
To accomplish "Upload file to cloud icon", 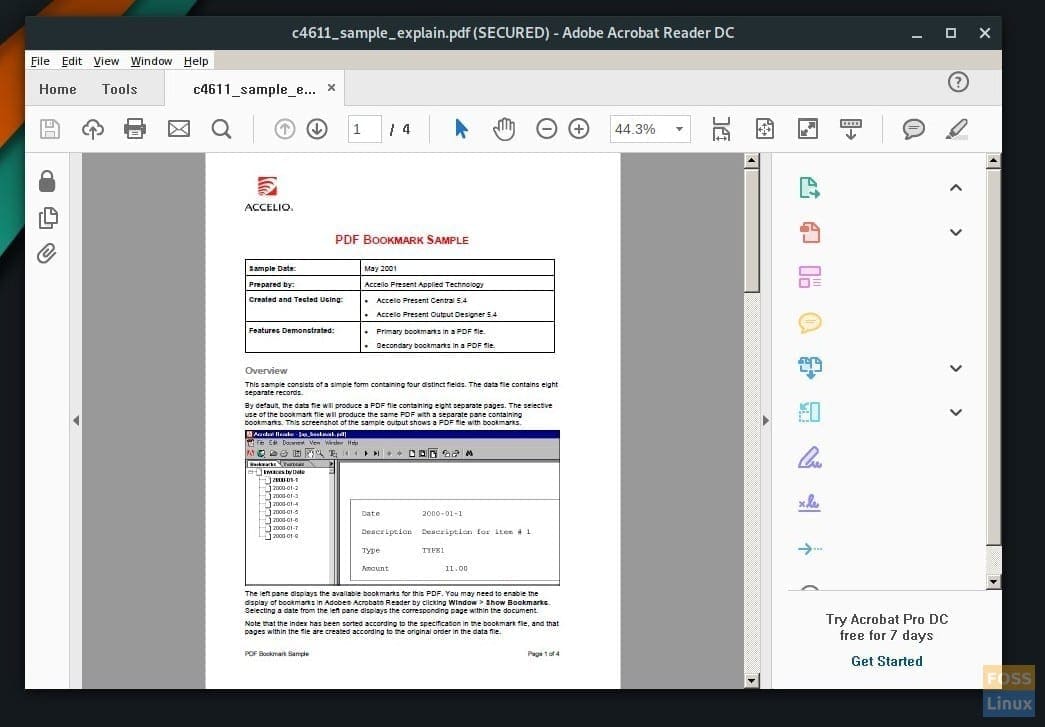I will point(93,129).
